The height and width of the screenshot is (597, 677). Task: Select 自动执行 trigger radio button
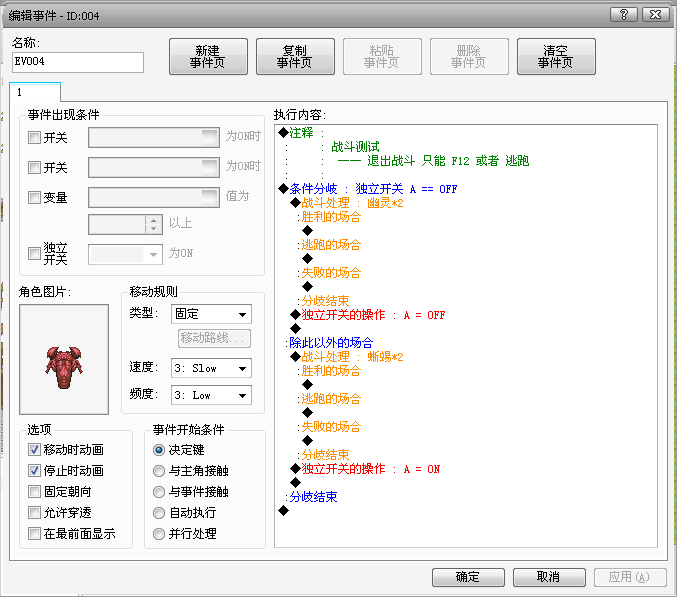(x=159, y=513)
